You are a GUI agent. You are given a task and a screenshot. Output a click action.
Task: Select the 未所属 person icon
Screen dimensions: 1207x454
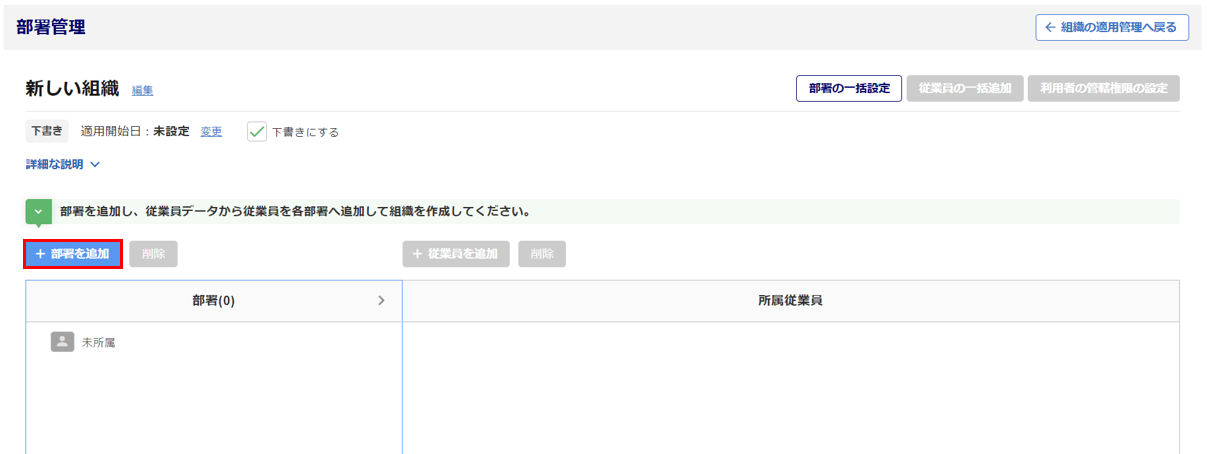click(62, 342)
